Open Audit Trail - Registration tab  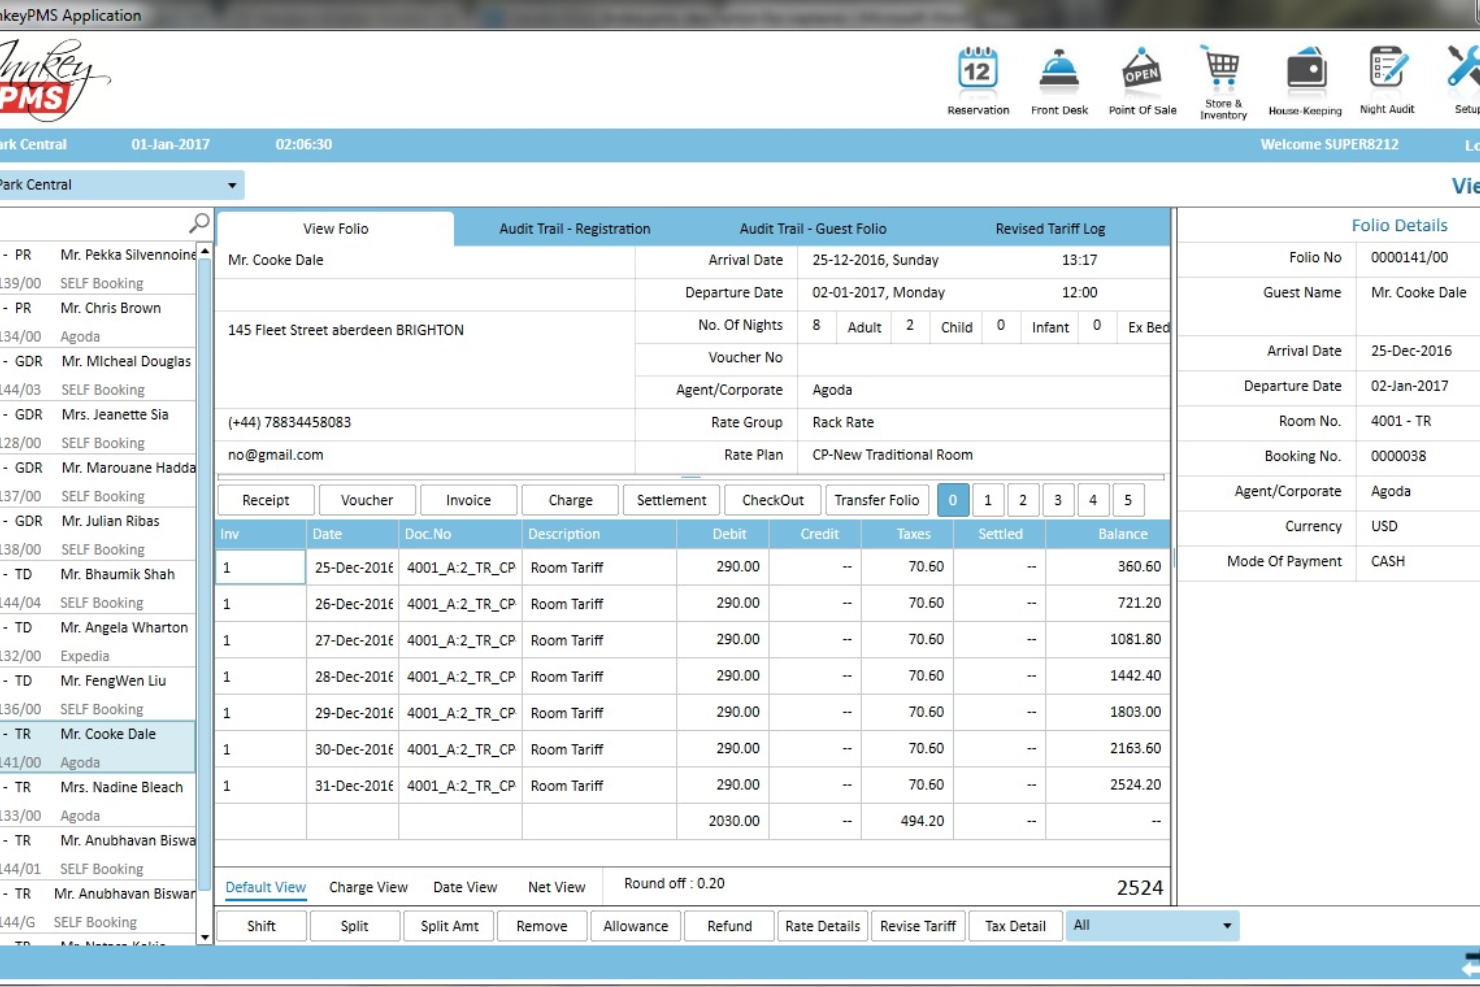[x=574, y=229]
